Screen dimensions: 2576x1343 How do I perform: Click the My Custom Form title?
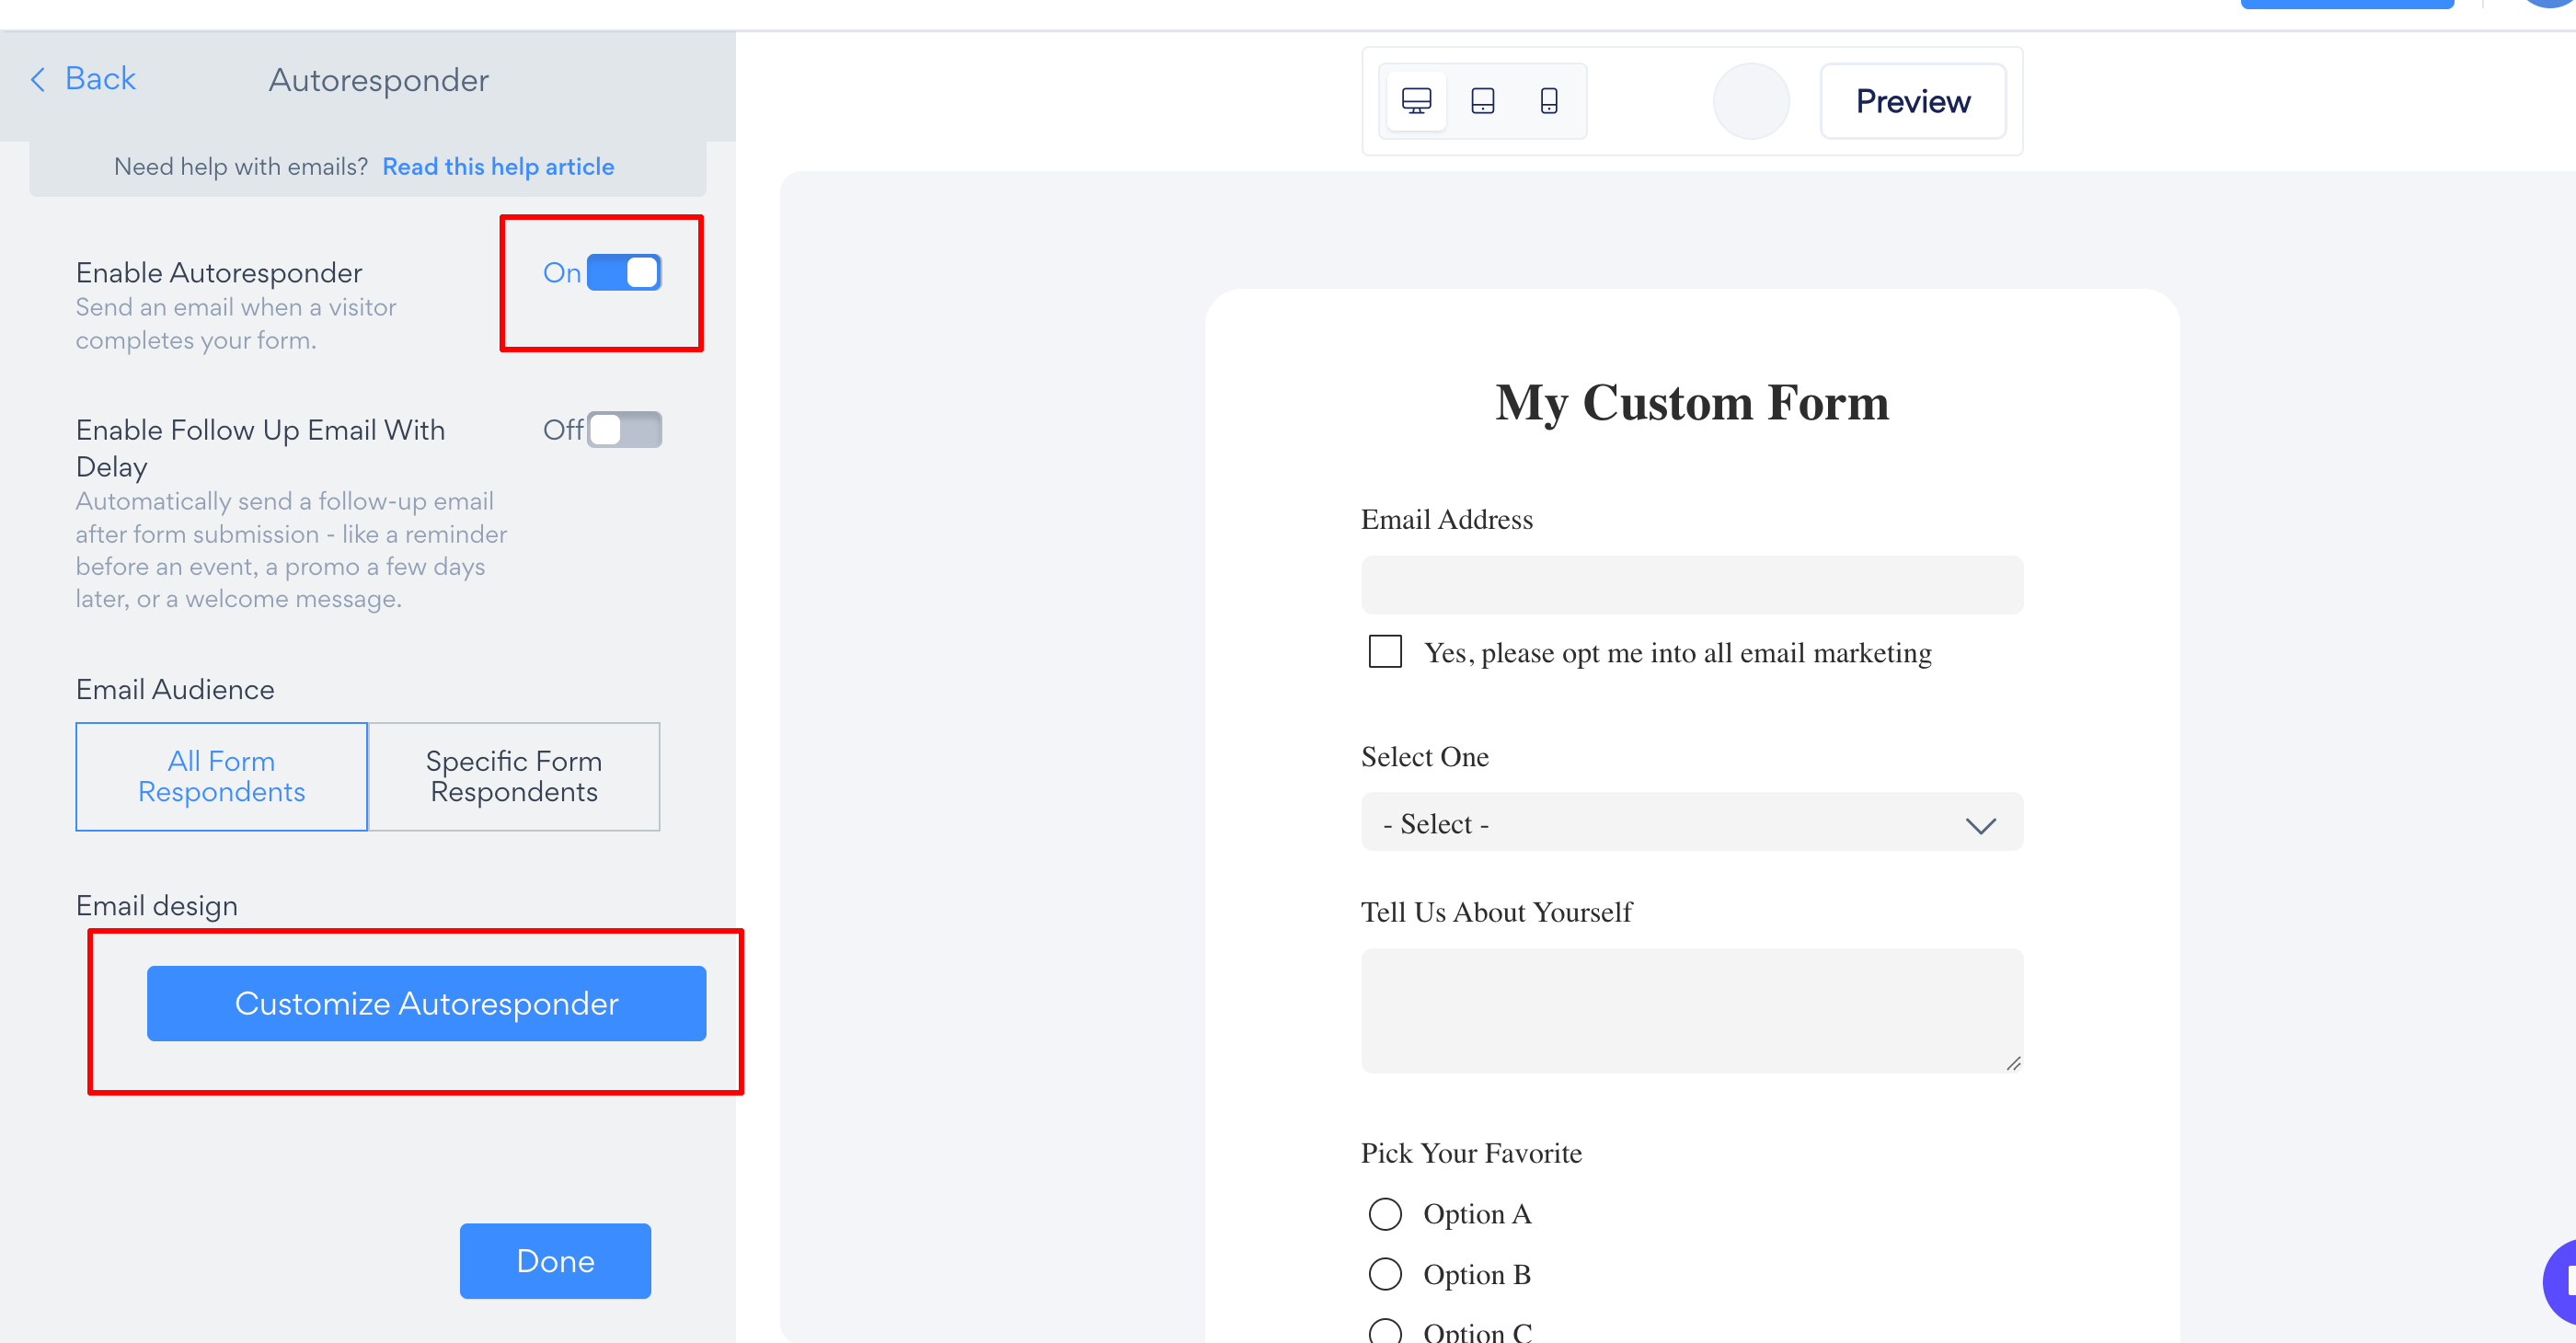pyautogui.click(x=1692, y=403)
